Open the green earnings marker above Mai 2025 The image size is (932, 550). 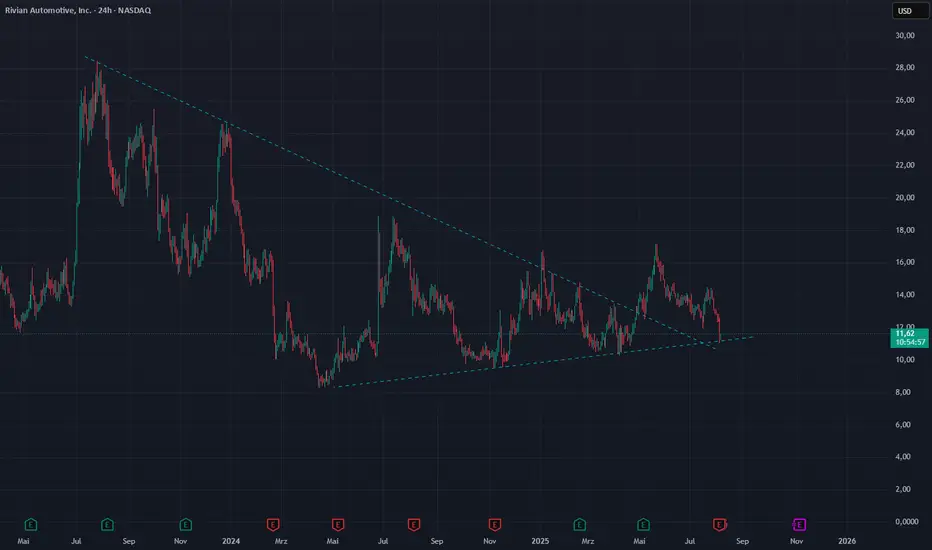pyautogui.click(x=643, y=524)
